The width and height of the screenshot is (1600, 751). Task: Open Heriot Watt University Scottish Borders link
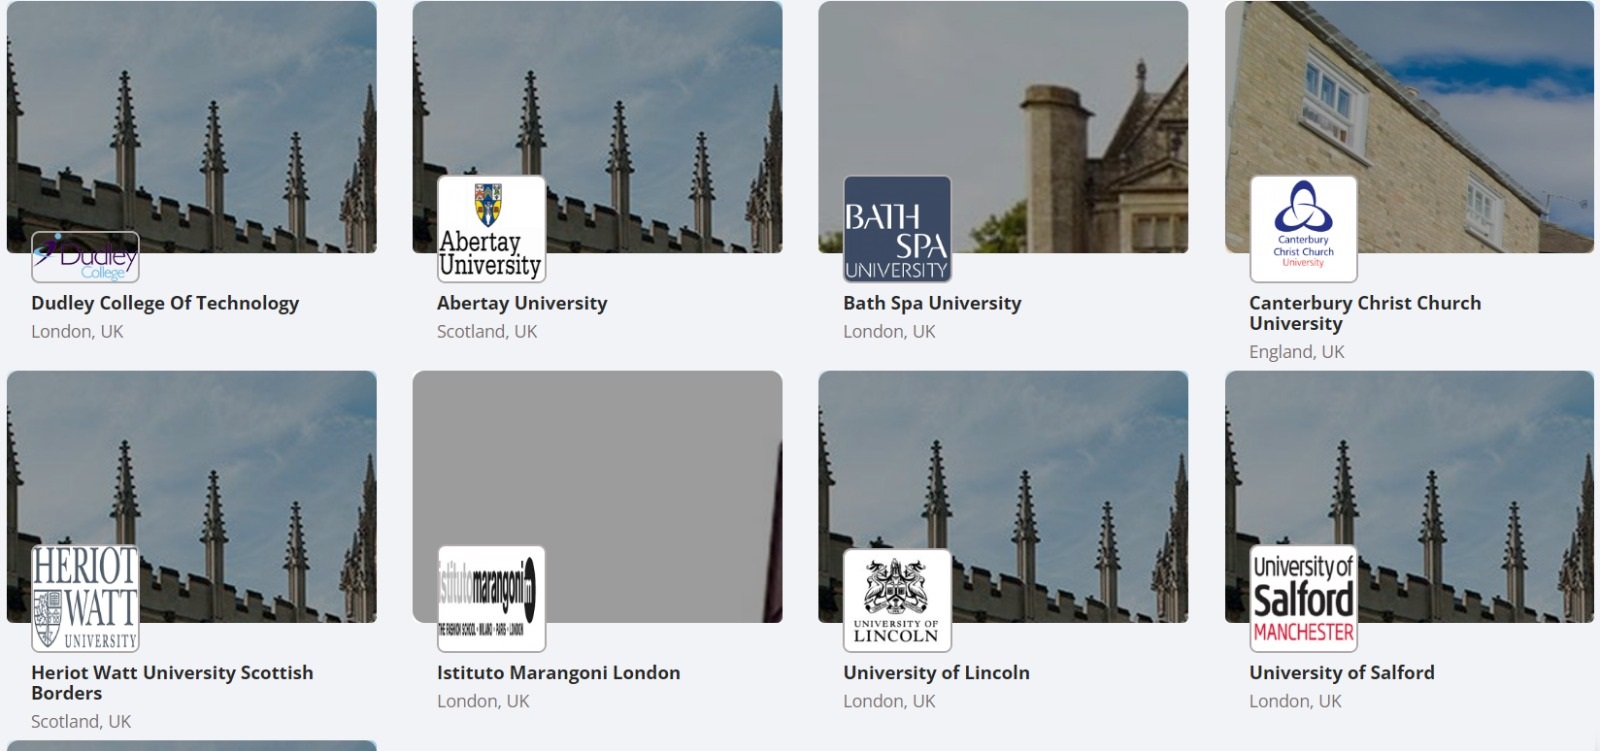(172, 683)
